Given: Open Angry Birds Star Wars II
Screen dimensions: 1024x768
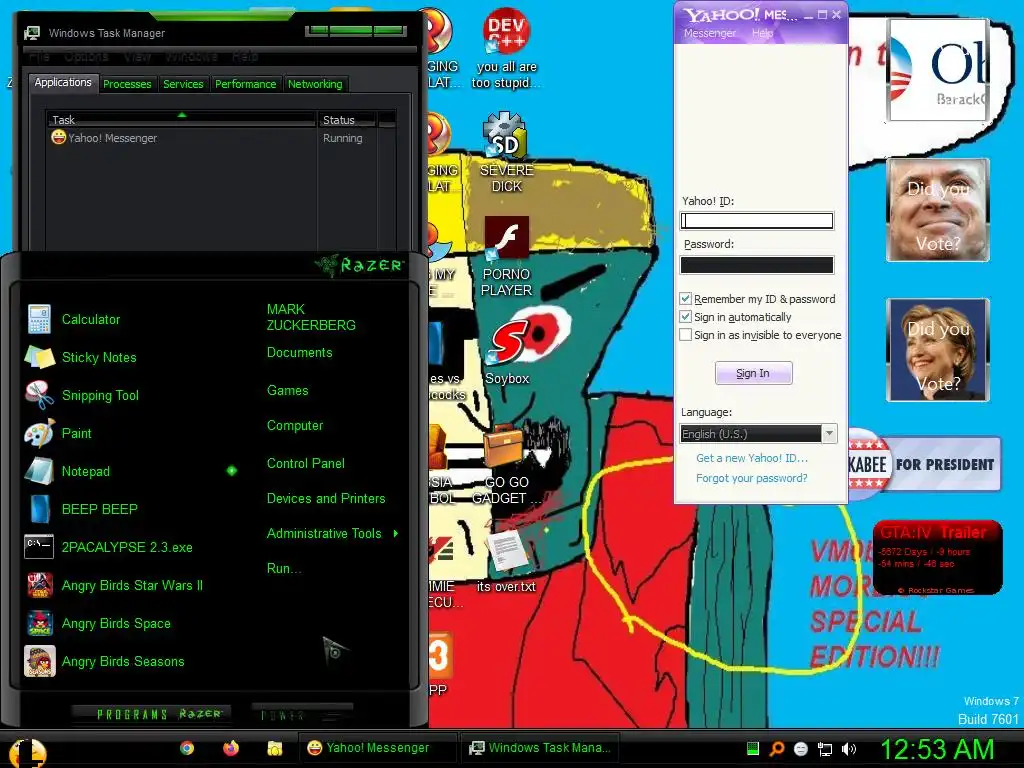Looking at the screenshot, I should click(x=114, y=585).
